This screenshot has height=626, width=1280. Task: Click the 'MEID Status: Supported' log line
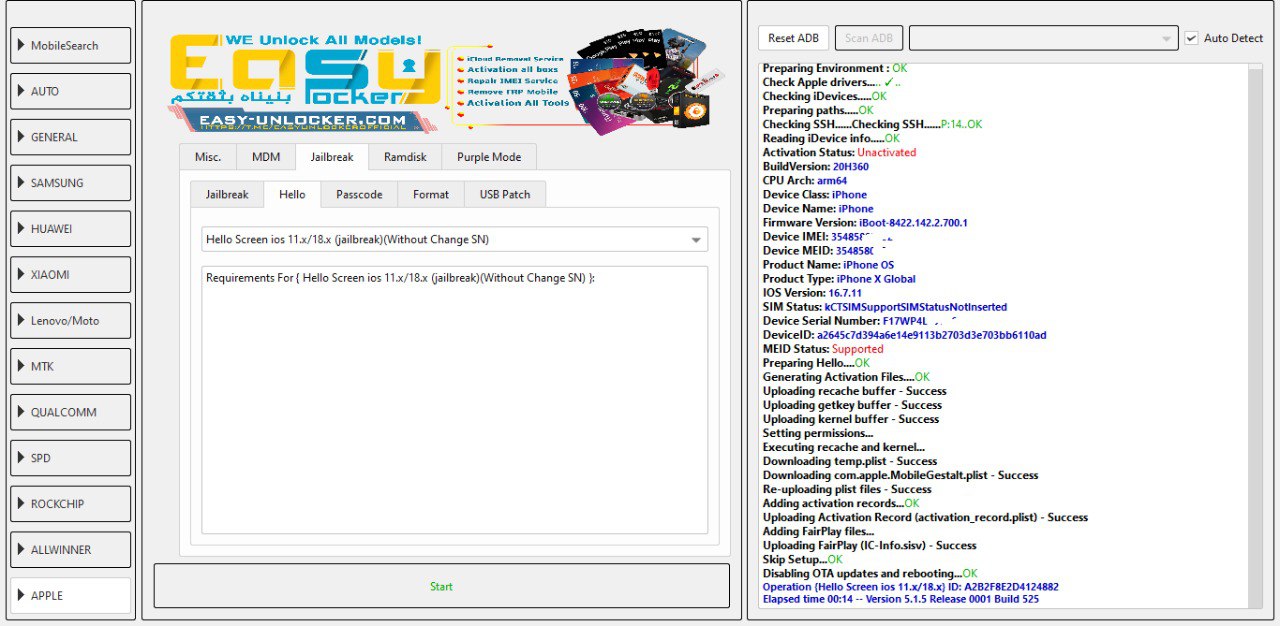(823, 349)
